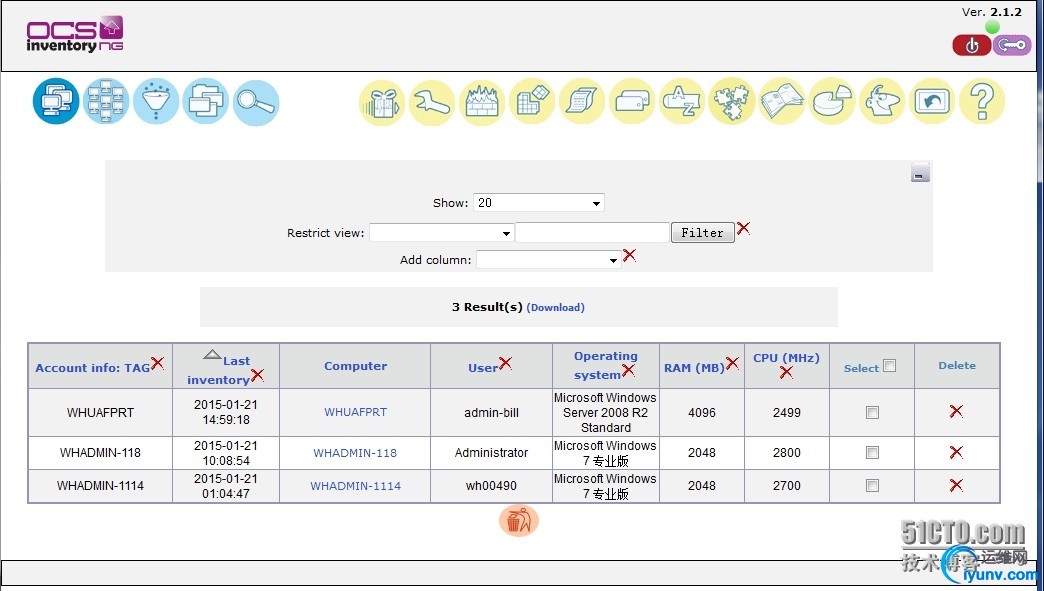Open the WHADMIN-1114 computer link
Image resolution: width=1044 pixels, height=591 pixels.
click(355, 486)
